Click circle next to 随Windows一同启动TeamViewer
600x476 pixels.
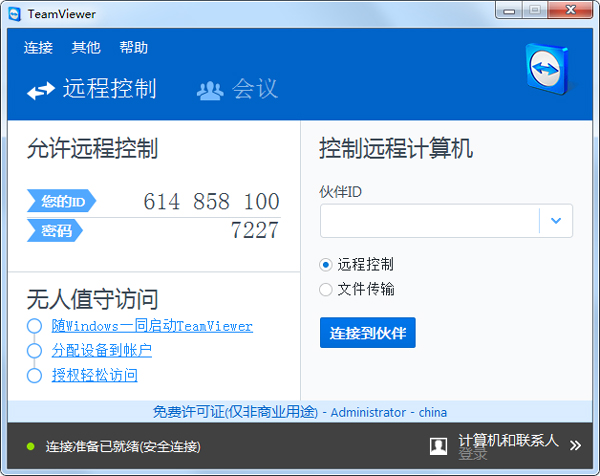pos(34,326)
